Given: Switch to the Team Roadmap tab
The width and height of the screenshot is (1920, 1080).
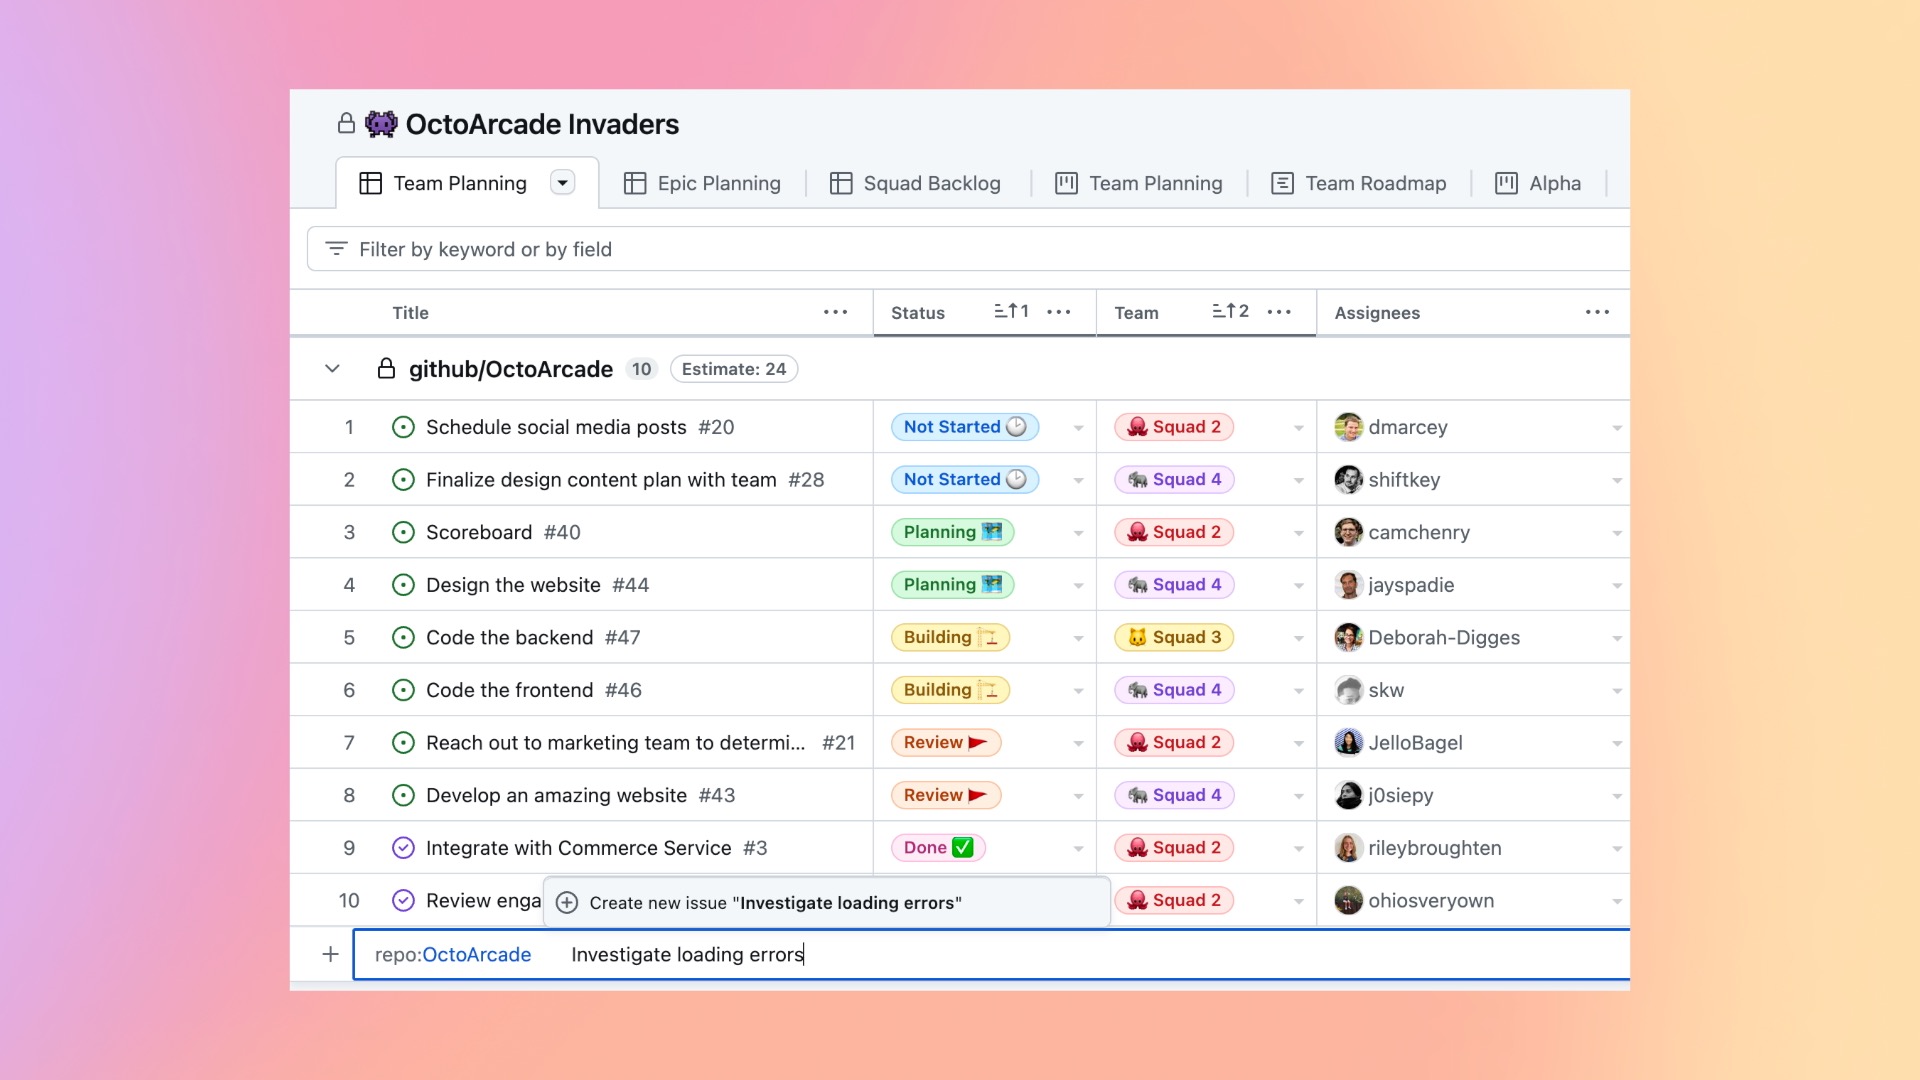Looking at the screenshot, I should tap(1359, 183).
